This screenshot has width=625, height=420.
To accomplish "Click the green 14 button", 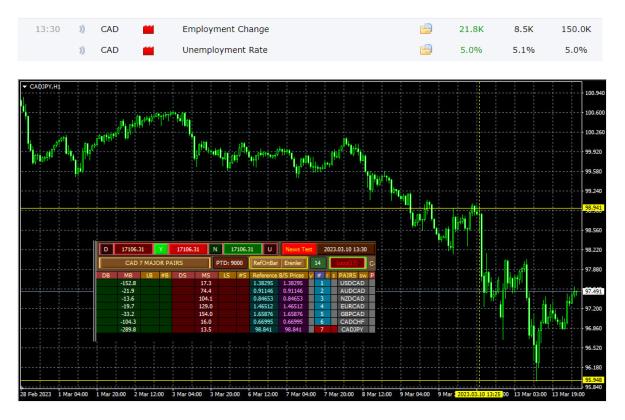I will point(318,263).
